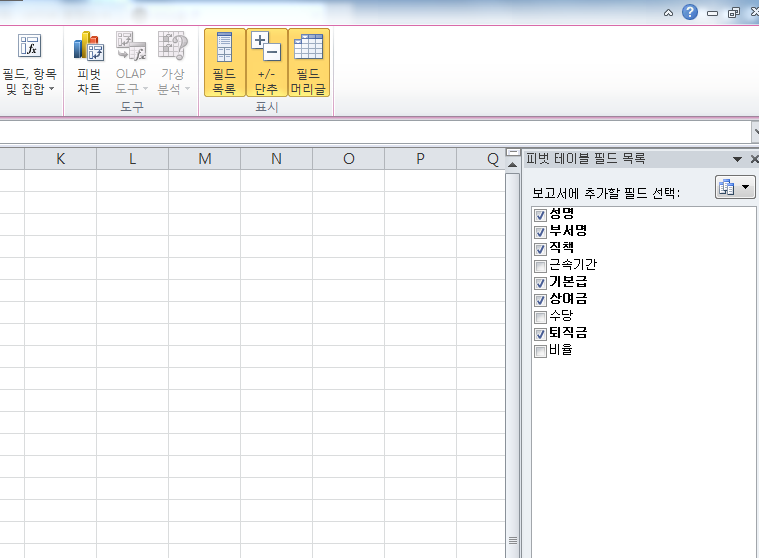Toggle the 필드 머리글 display button
Image resolution: width=759 pixels, height=558 pixels.
(308, 63)
